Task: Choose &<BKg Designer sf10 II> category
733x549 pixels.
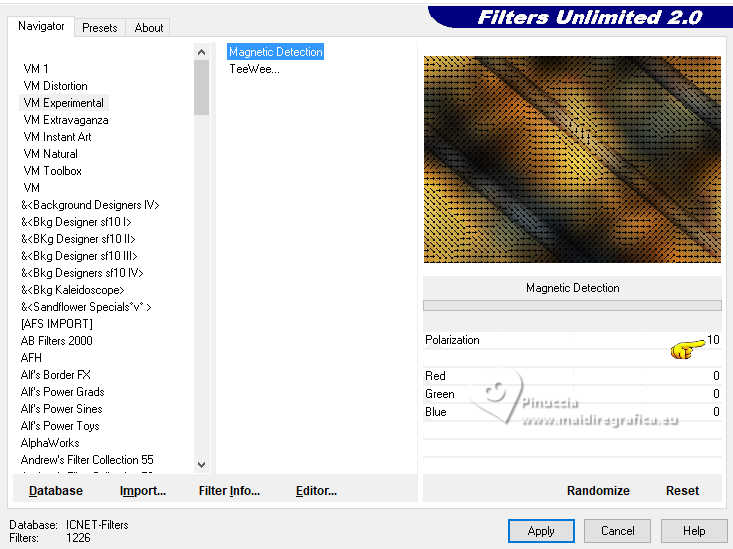Action: click(x=78, y=238)
